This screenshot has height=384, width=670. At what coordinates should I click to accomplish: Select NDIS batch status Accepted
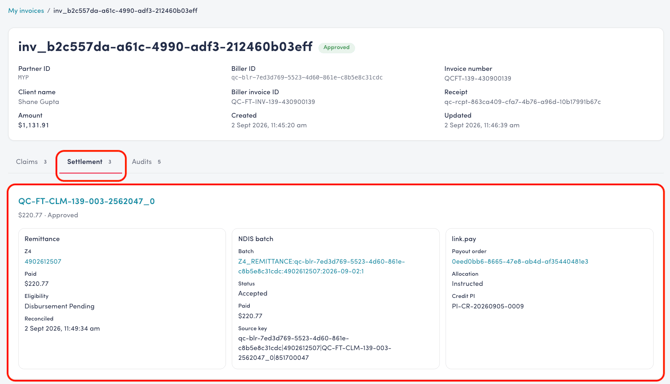point(253,293)
